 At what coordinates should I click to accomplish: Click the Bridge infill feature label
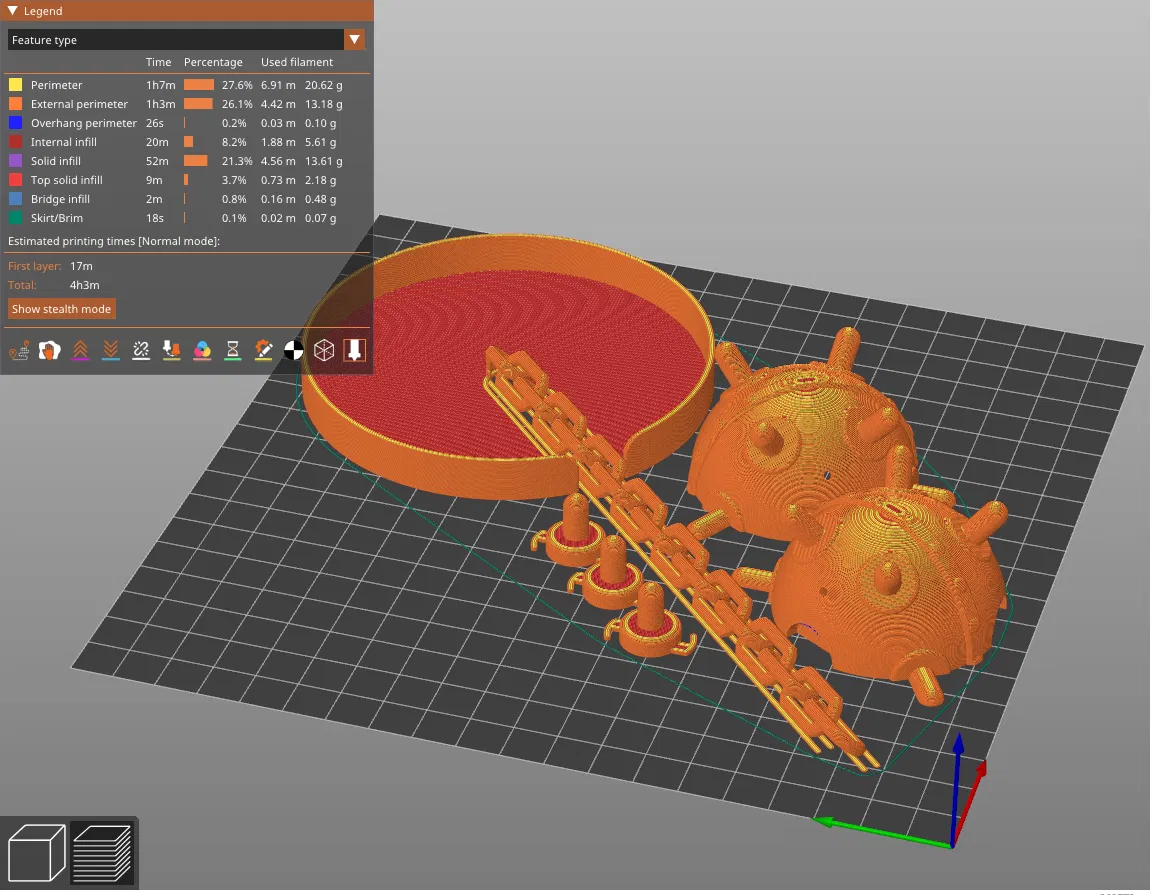tap(60, 199)
